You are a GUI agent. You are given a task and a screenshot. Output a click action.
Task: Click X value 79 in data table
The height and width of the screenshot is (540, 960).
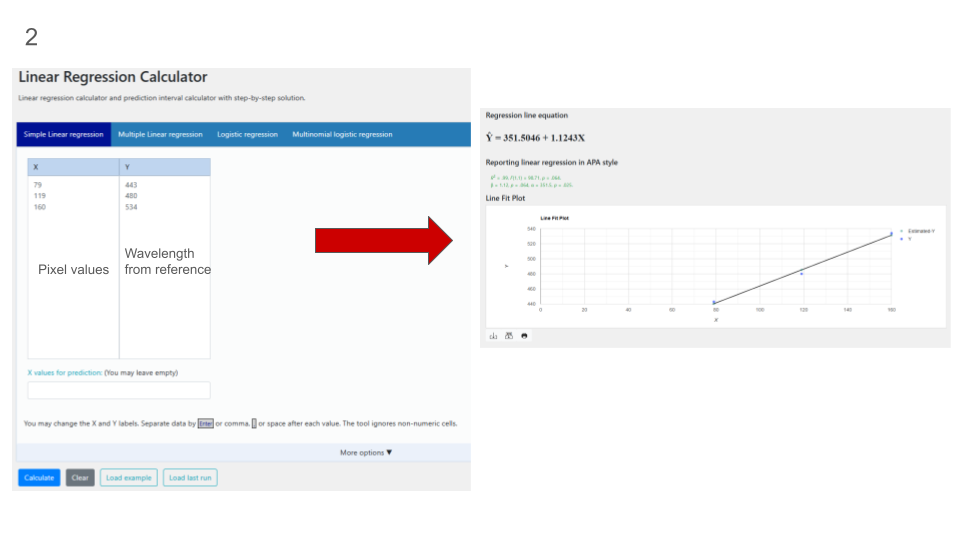pyautogui.click(x=38, y=185)
